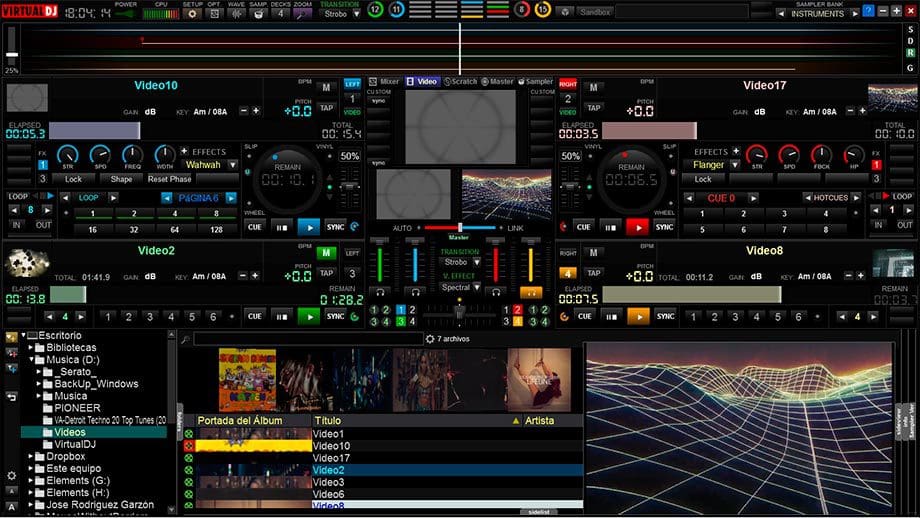Toggle Shape on the Wahwah effect
This screenshot has height=518, width=920.
tap(121, 179)
